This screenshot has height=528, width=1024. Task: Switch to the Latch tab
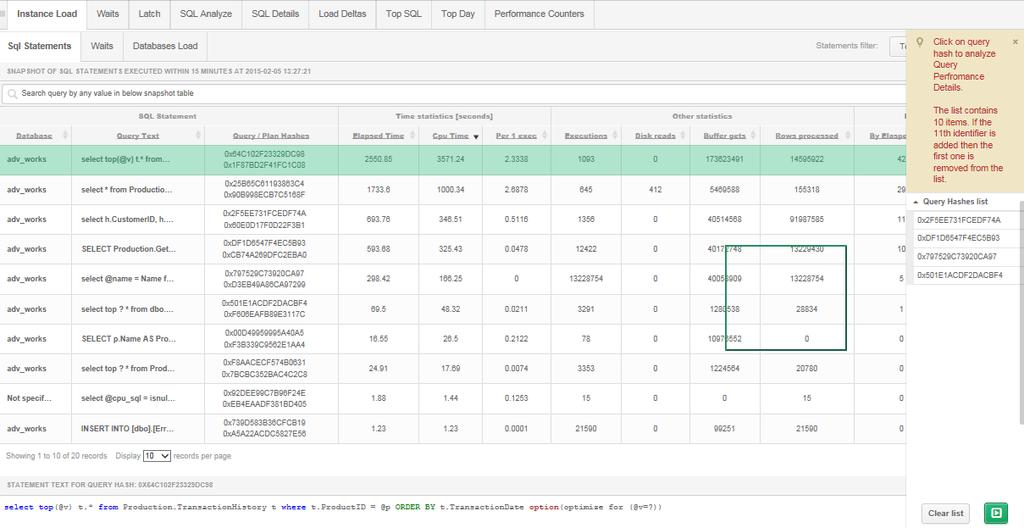(149, 14)
